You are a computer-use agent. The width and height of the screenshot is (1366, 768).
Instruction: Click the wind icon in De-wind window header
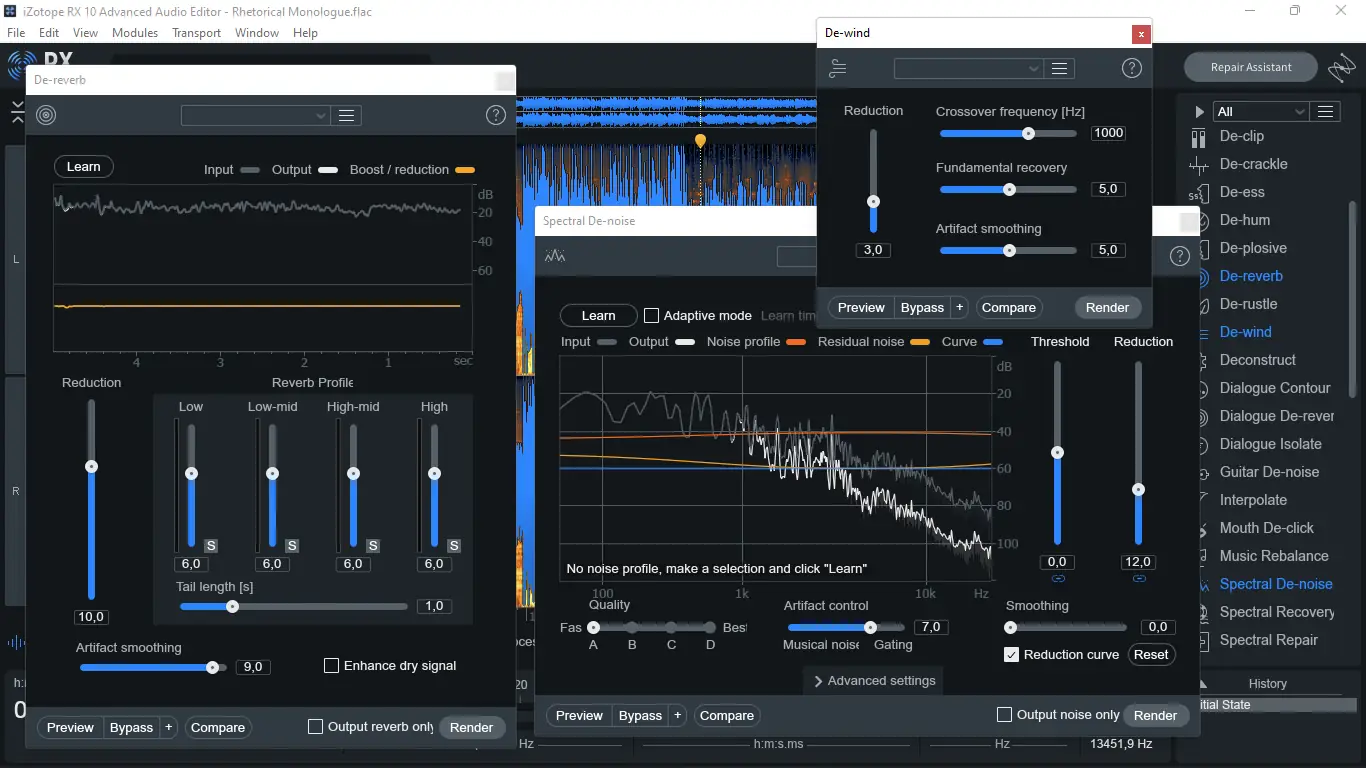click(838, 68)
